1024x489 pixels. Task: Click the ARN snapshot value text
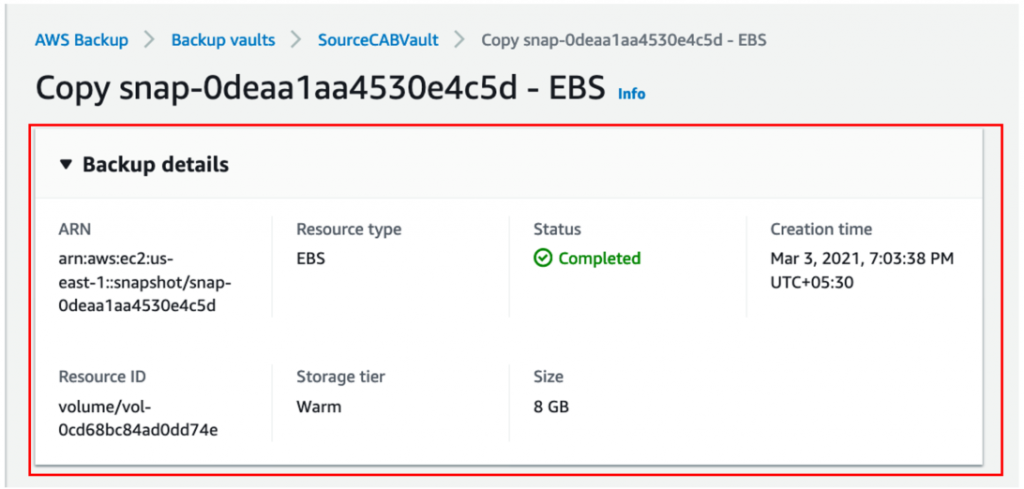(x=146, y=282)
